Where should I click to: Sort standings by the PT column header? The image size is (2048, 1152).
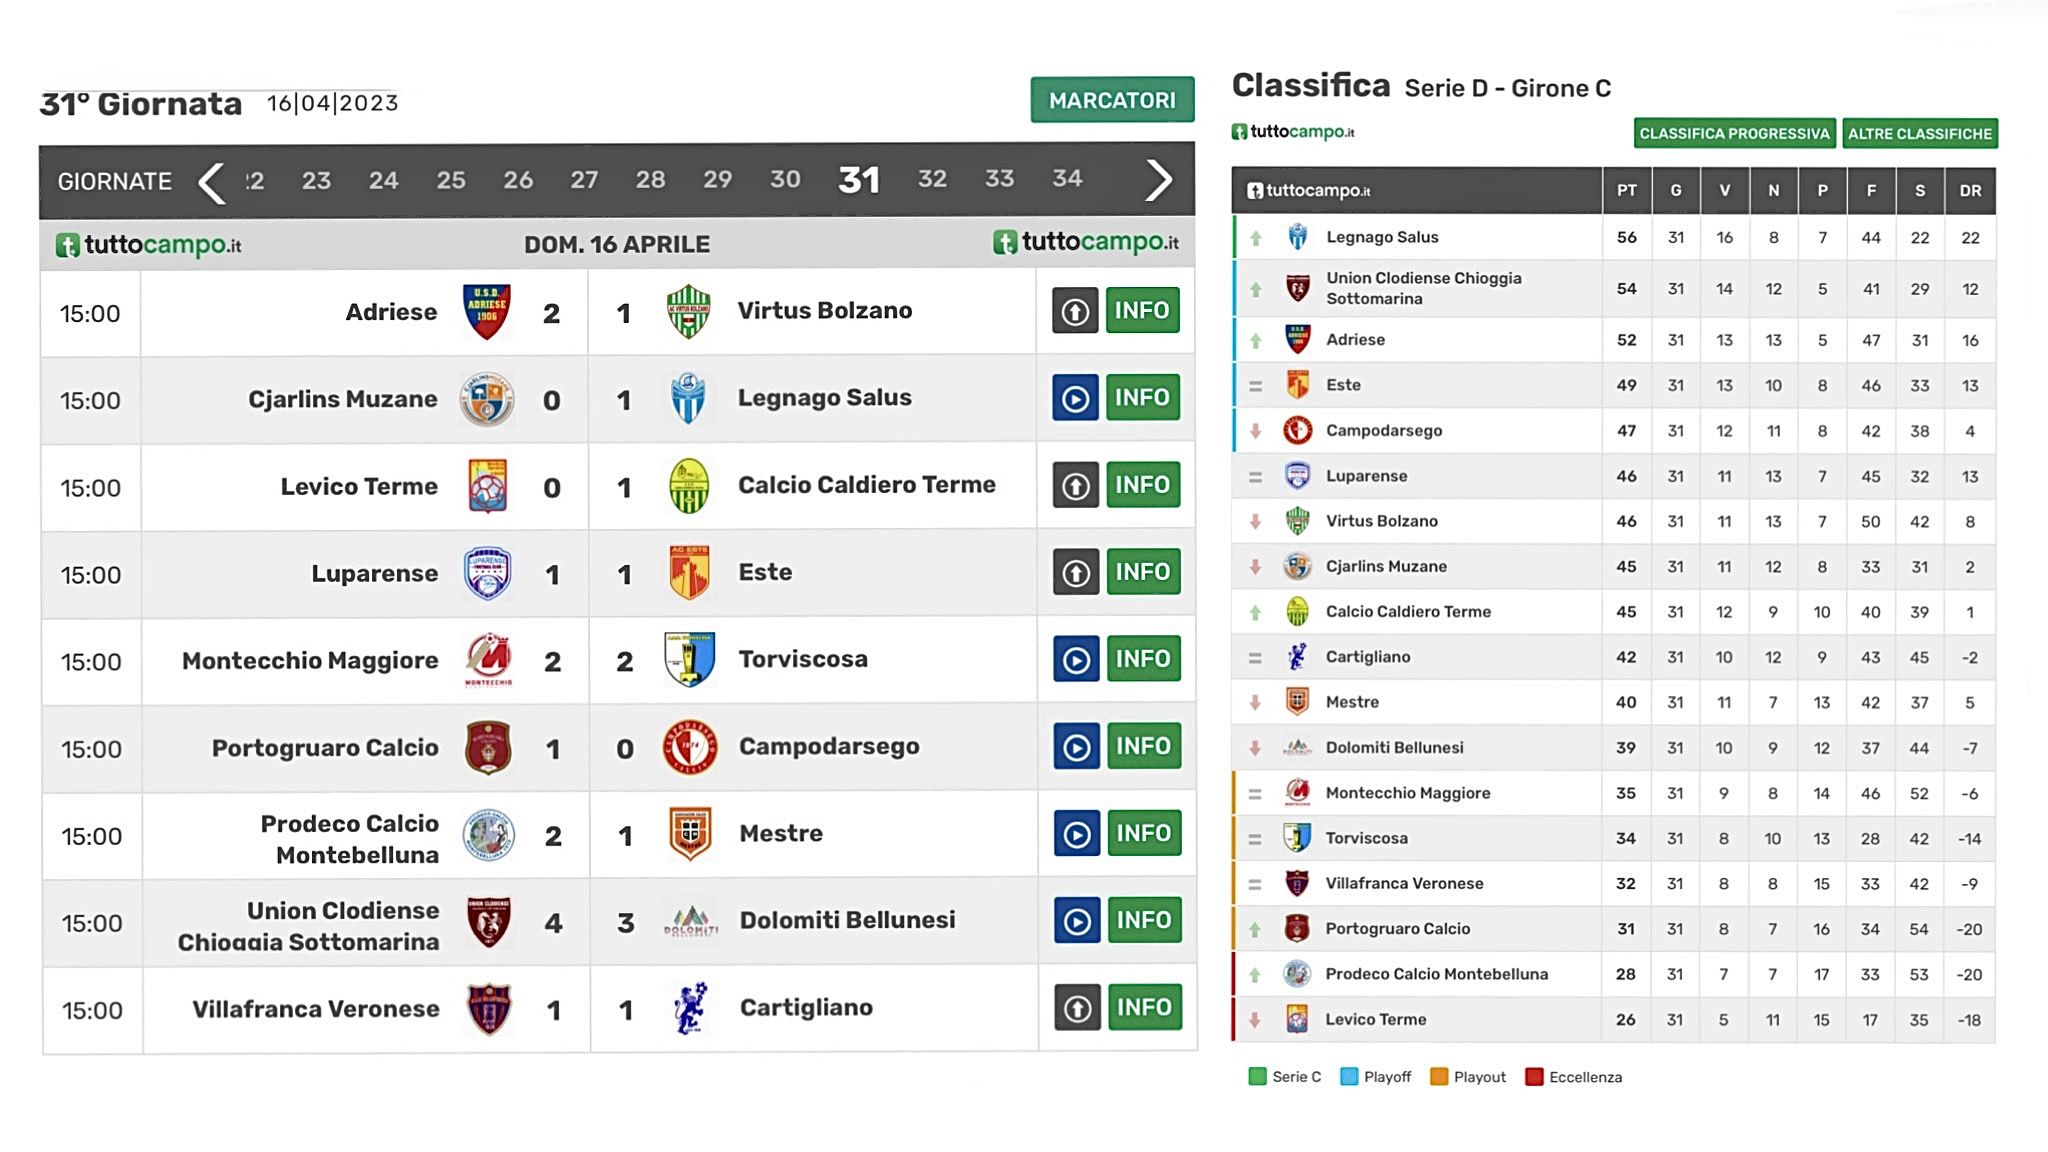(1627, 190)
